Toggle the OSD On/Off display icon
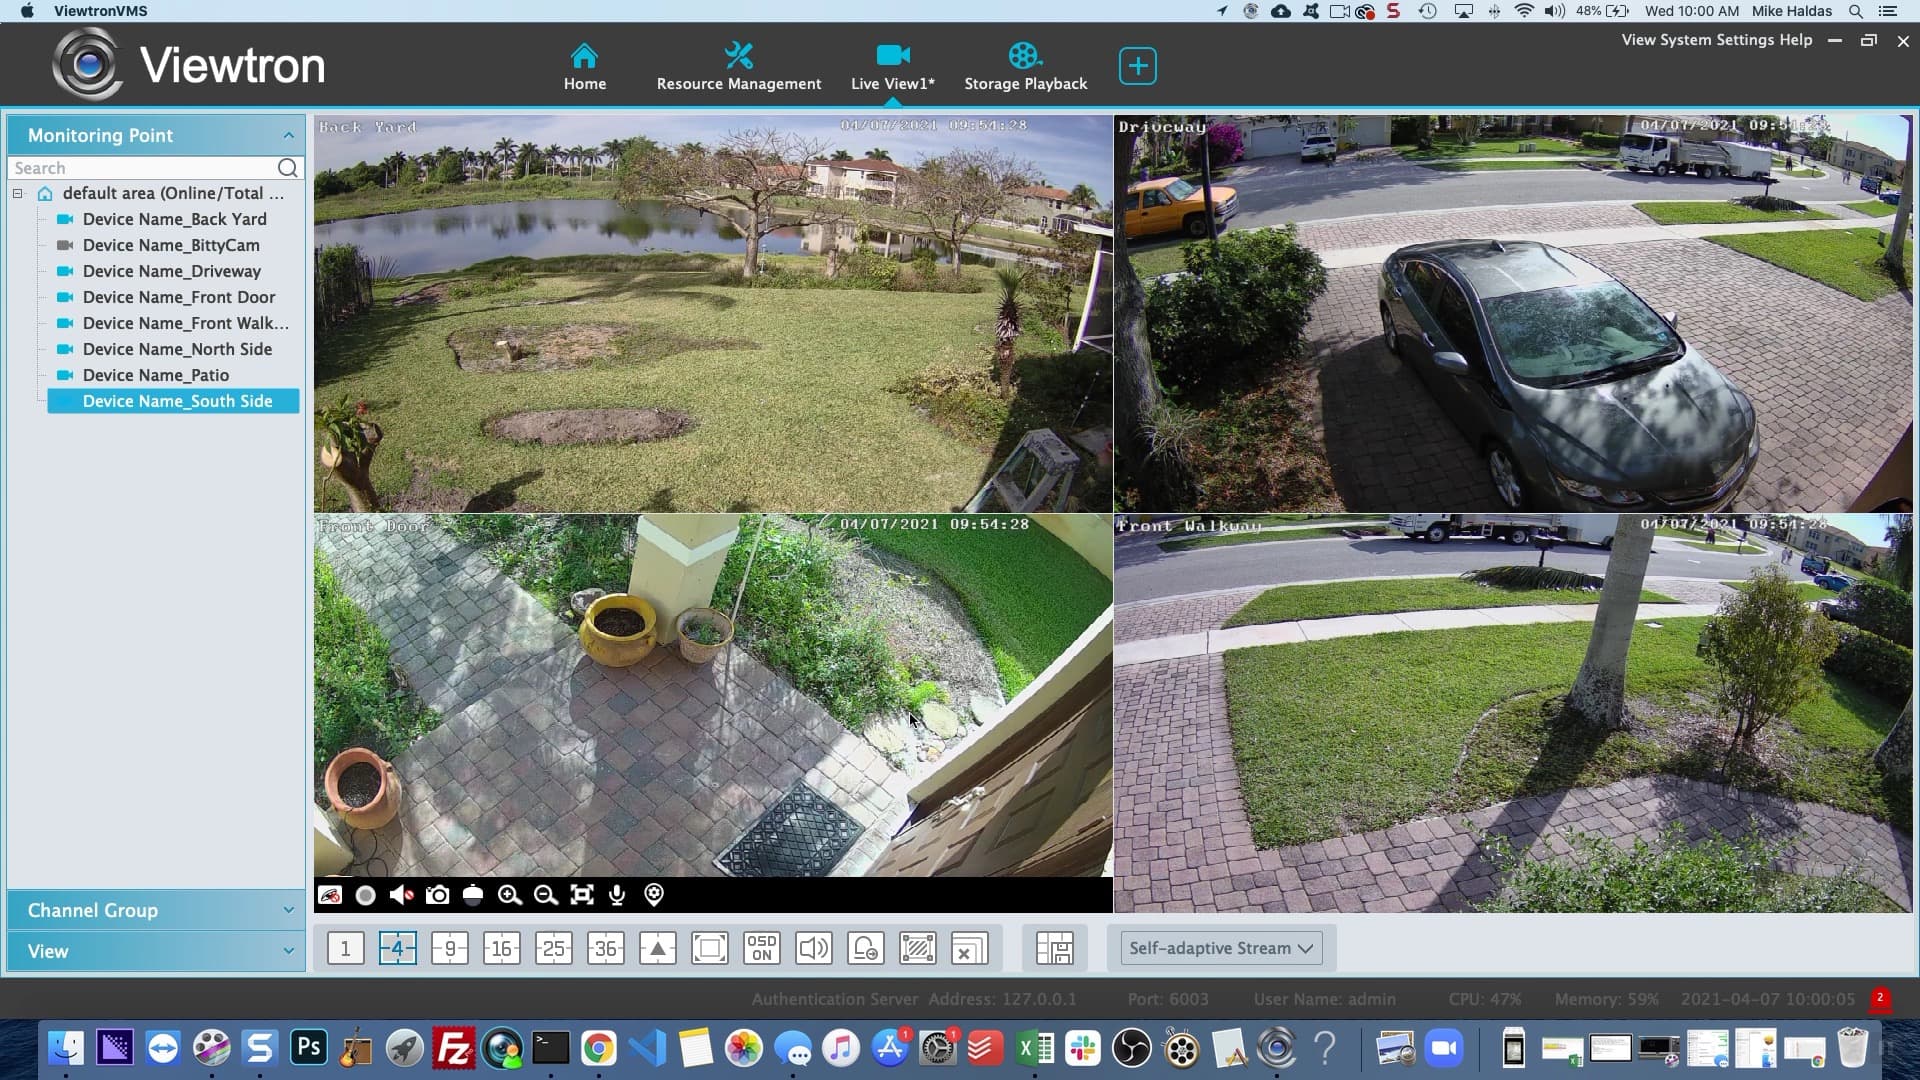This screenshot has height=1080, width=1920. point(761,948)
